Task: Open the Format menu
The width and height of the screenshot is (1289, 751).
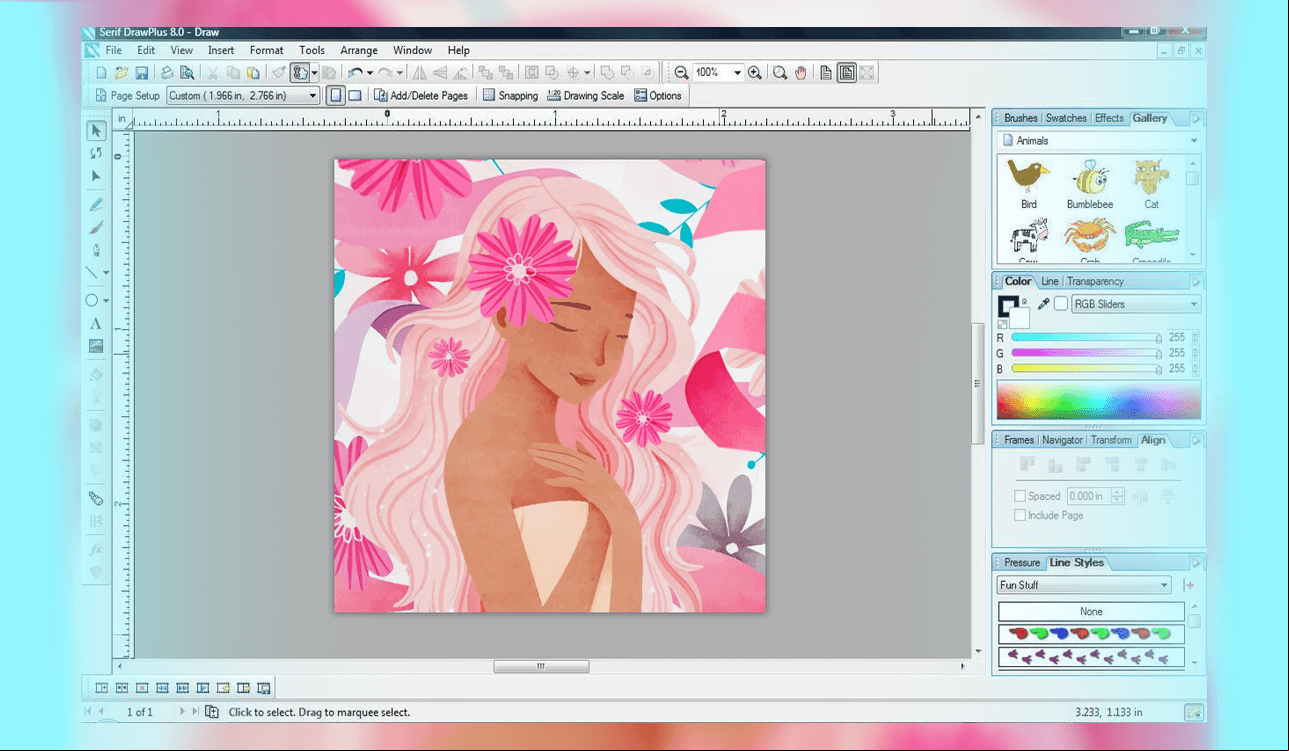Action: coord(267,50)
